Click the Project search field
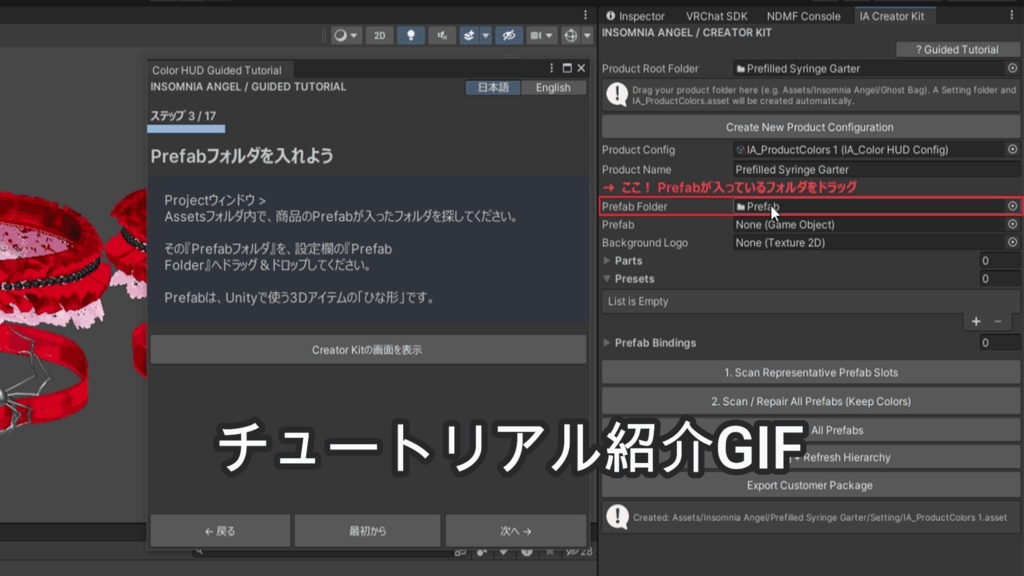 323,552
